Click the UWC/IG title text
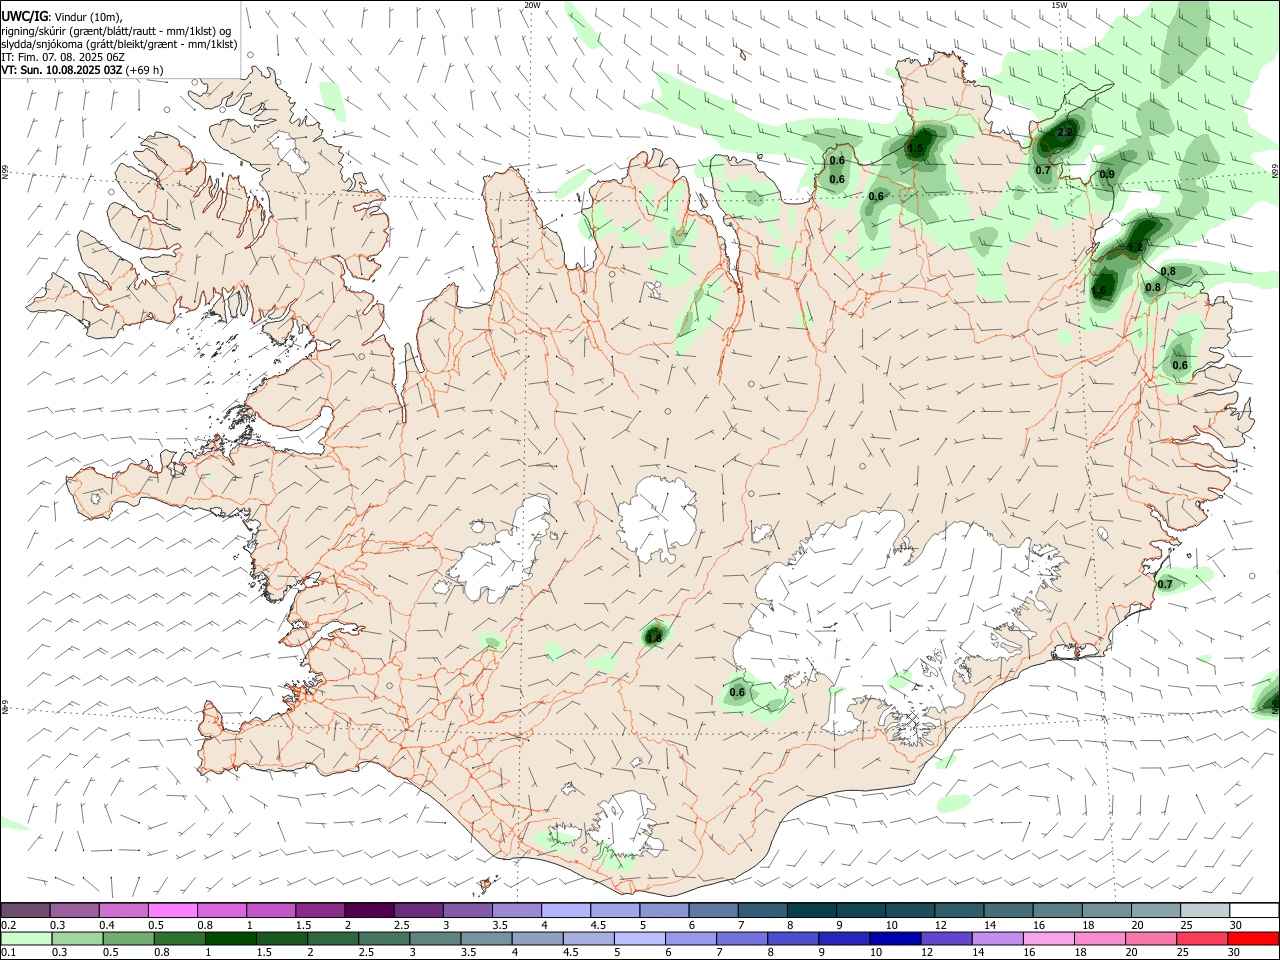Image resolution: width=1280 pixels, height=960 pixels. pyautogui.click(x=24, y=16)
